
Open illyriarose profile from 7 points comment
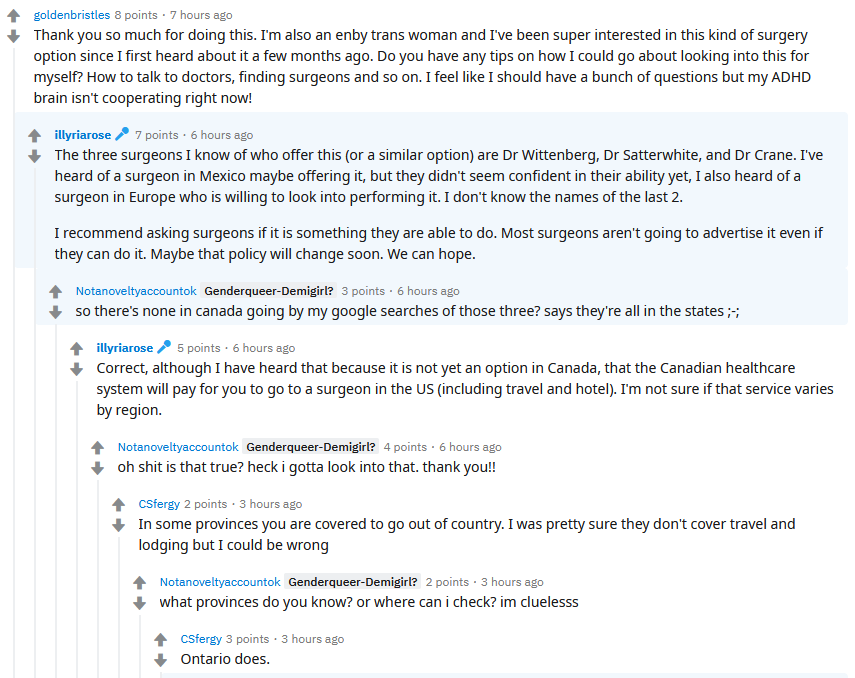coord(83,135)
